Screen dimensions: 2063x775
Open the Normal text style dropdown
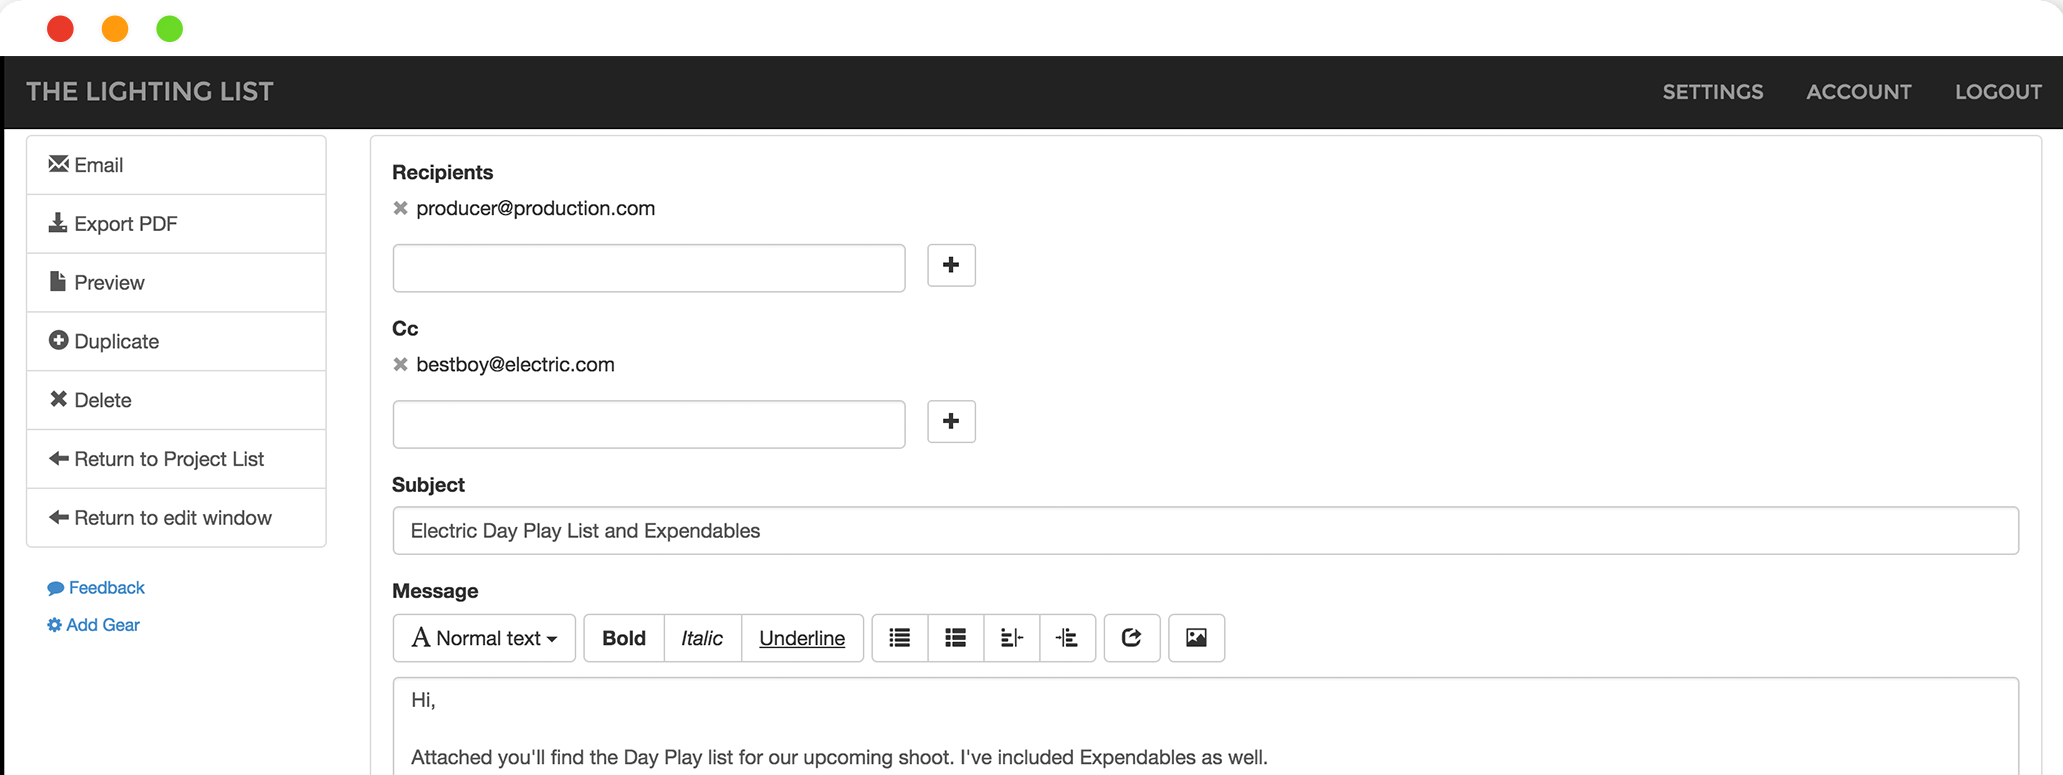484,638
